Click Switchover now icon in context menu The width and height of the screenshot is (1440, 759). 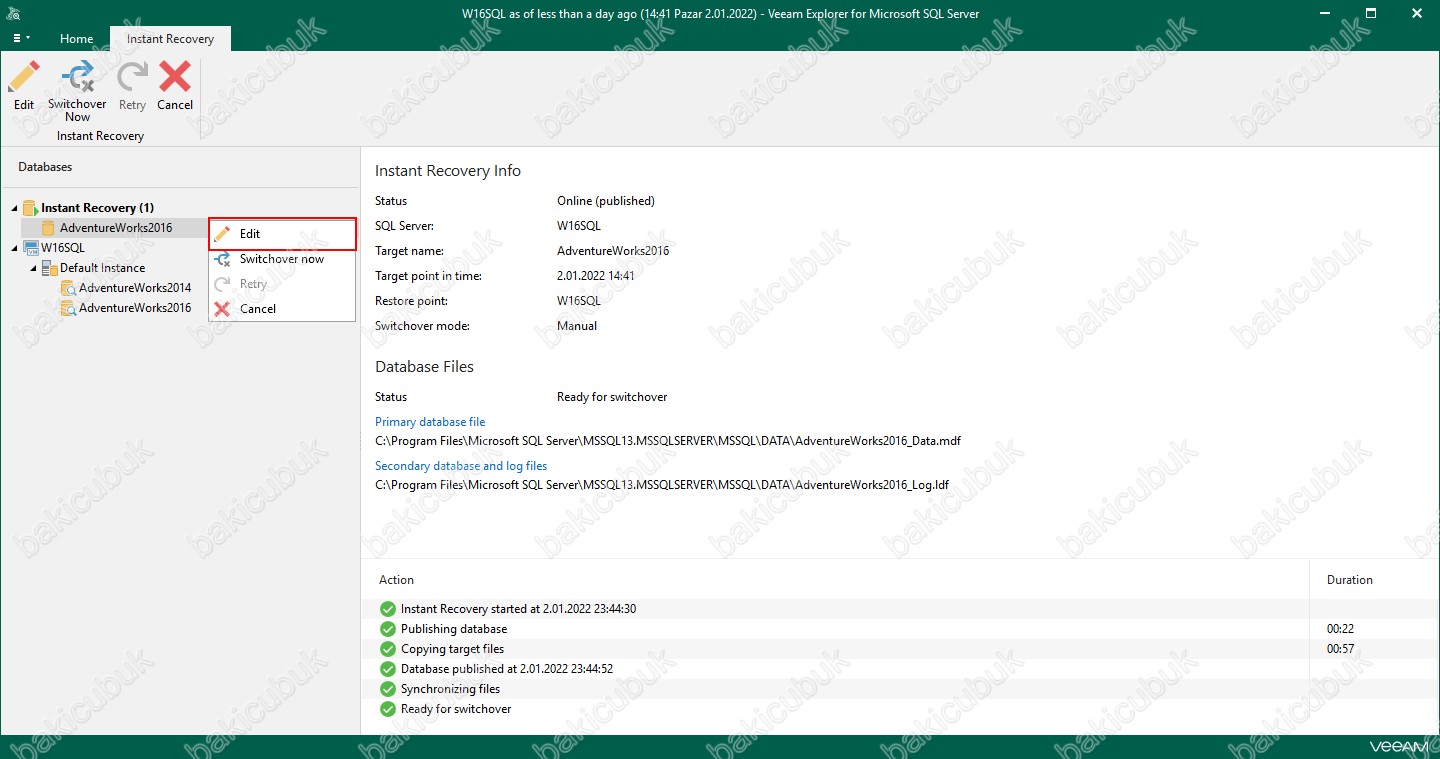coord(223,259)
